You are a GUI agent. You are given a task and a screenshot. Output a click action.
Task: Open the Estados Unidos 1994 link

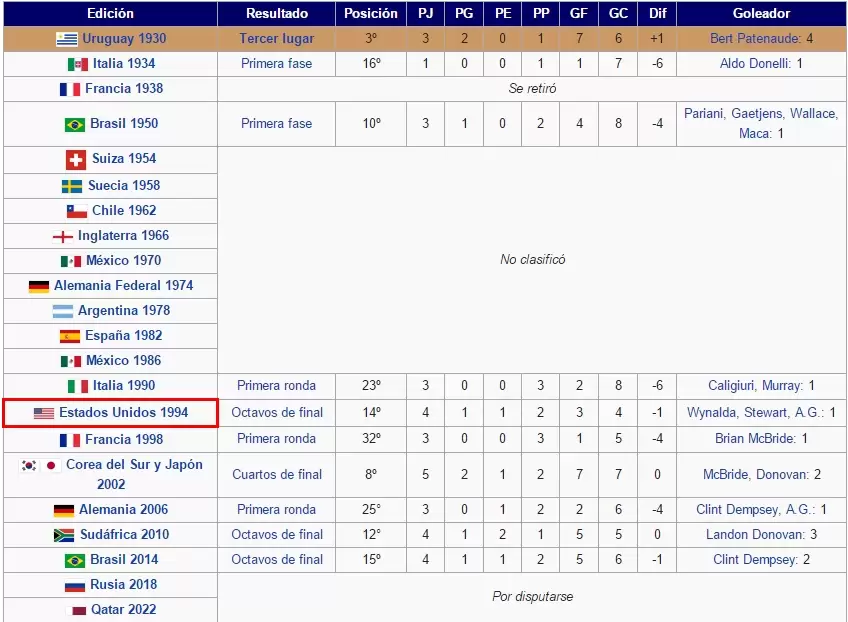click(123, 412)
